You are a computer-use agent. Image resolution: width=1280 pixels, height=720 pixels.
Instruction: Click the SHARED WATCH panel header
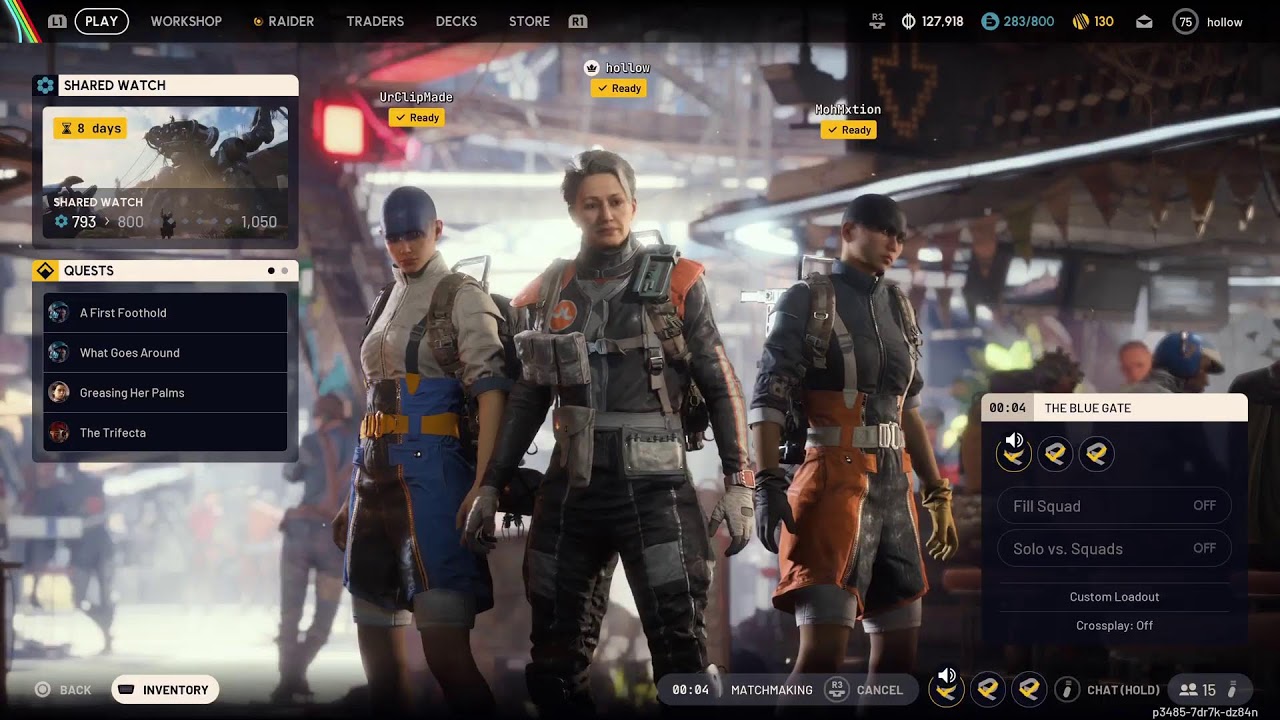click(165, 85)
